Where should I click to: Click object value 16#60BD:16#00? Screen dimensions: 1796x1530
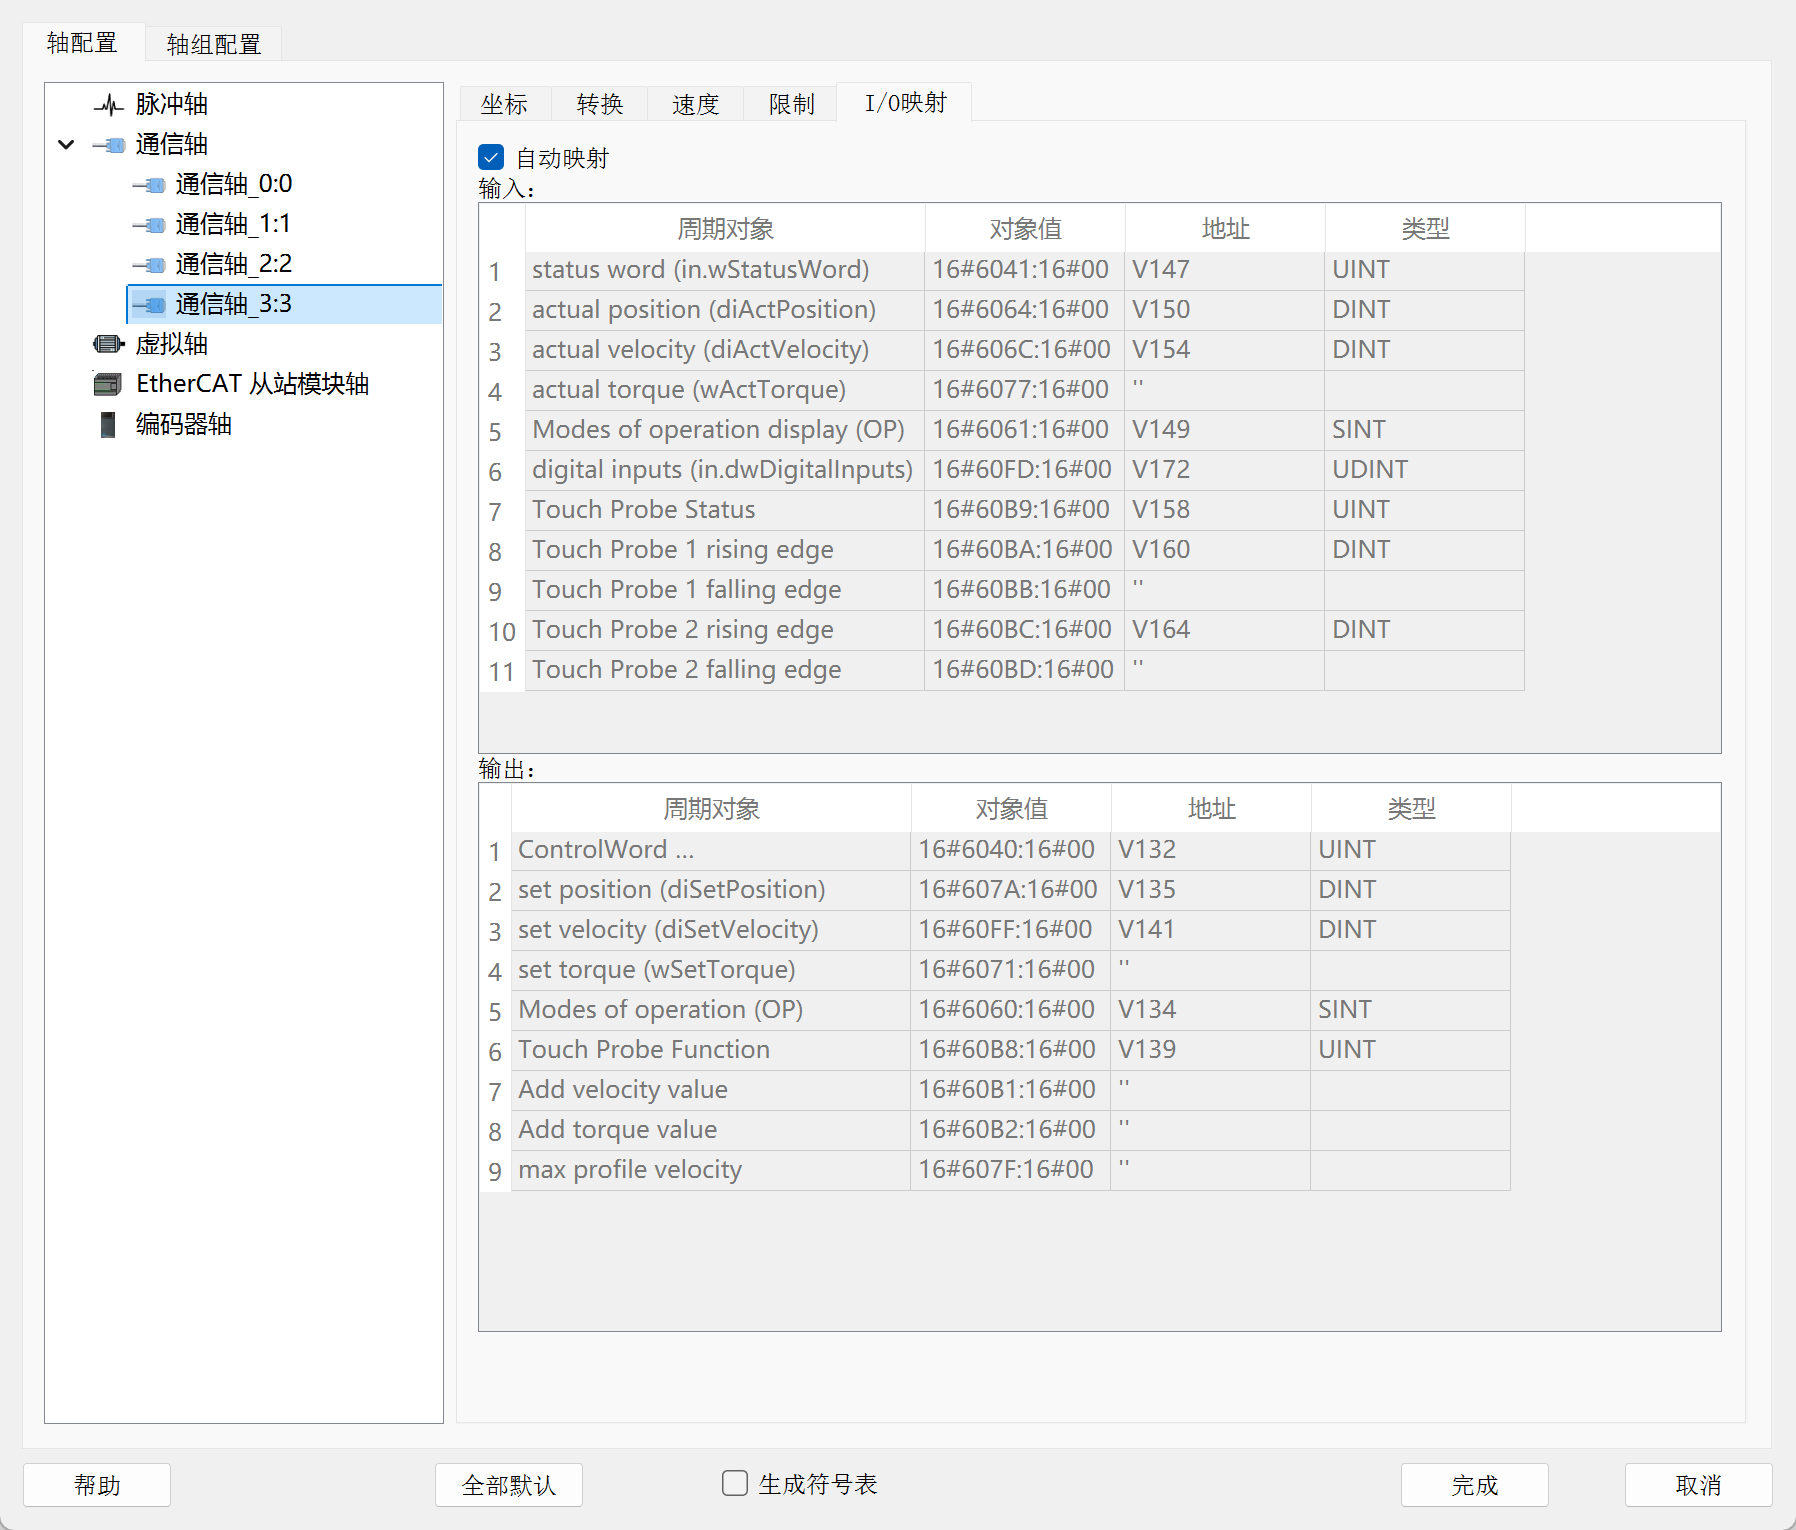pos(1025,670)
